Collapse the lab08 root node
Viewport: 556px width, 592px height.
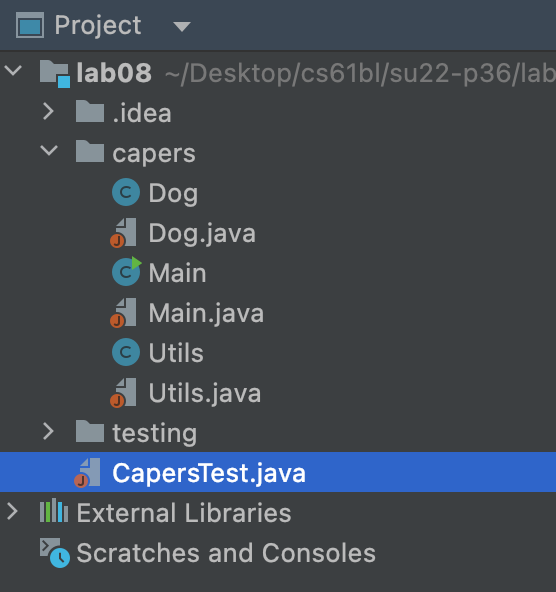13,71
